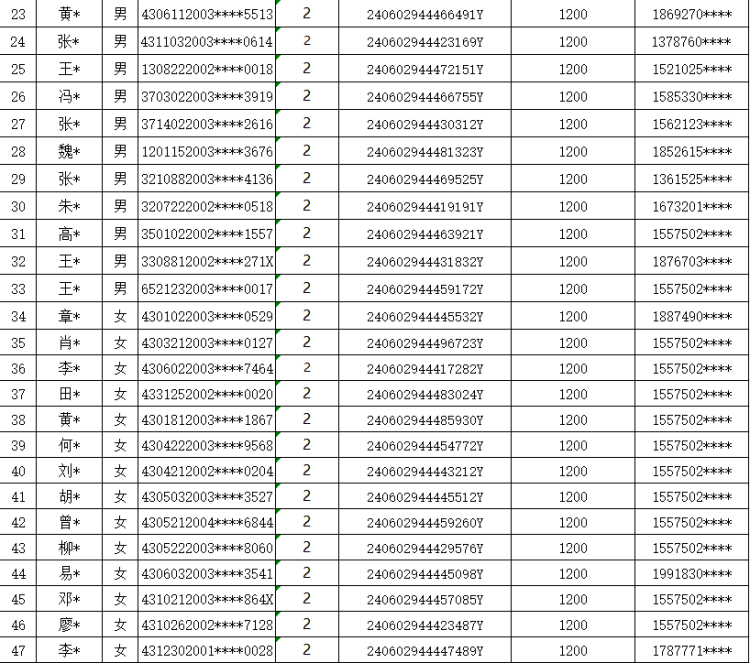
Task: Select row number 25 cell
Action: point(16,69)
